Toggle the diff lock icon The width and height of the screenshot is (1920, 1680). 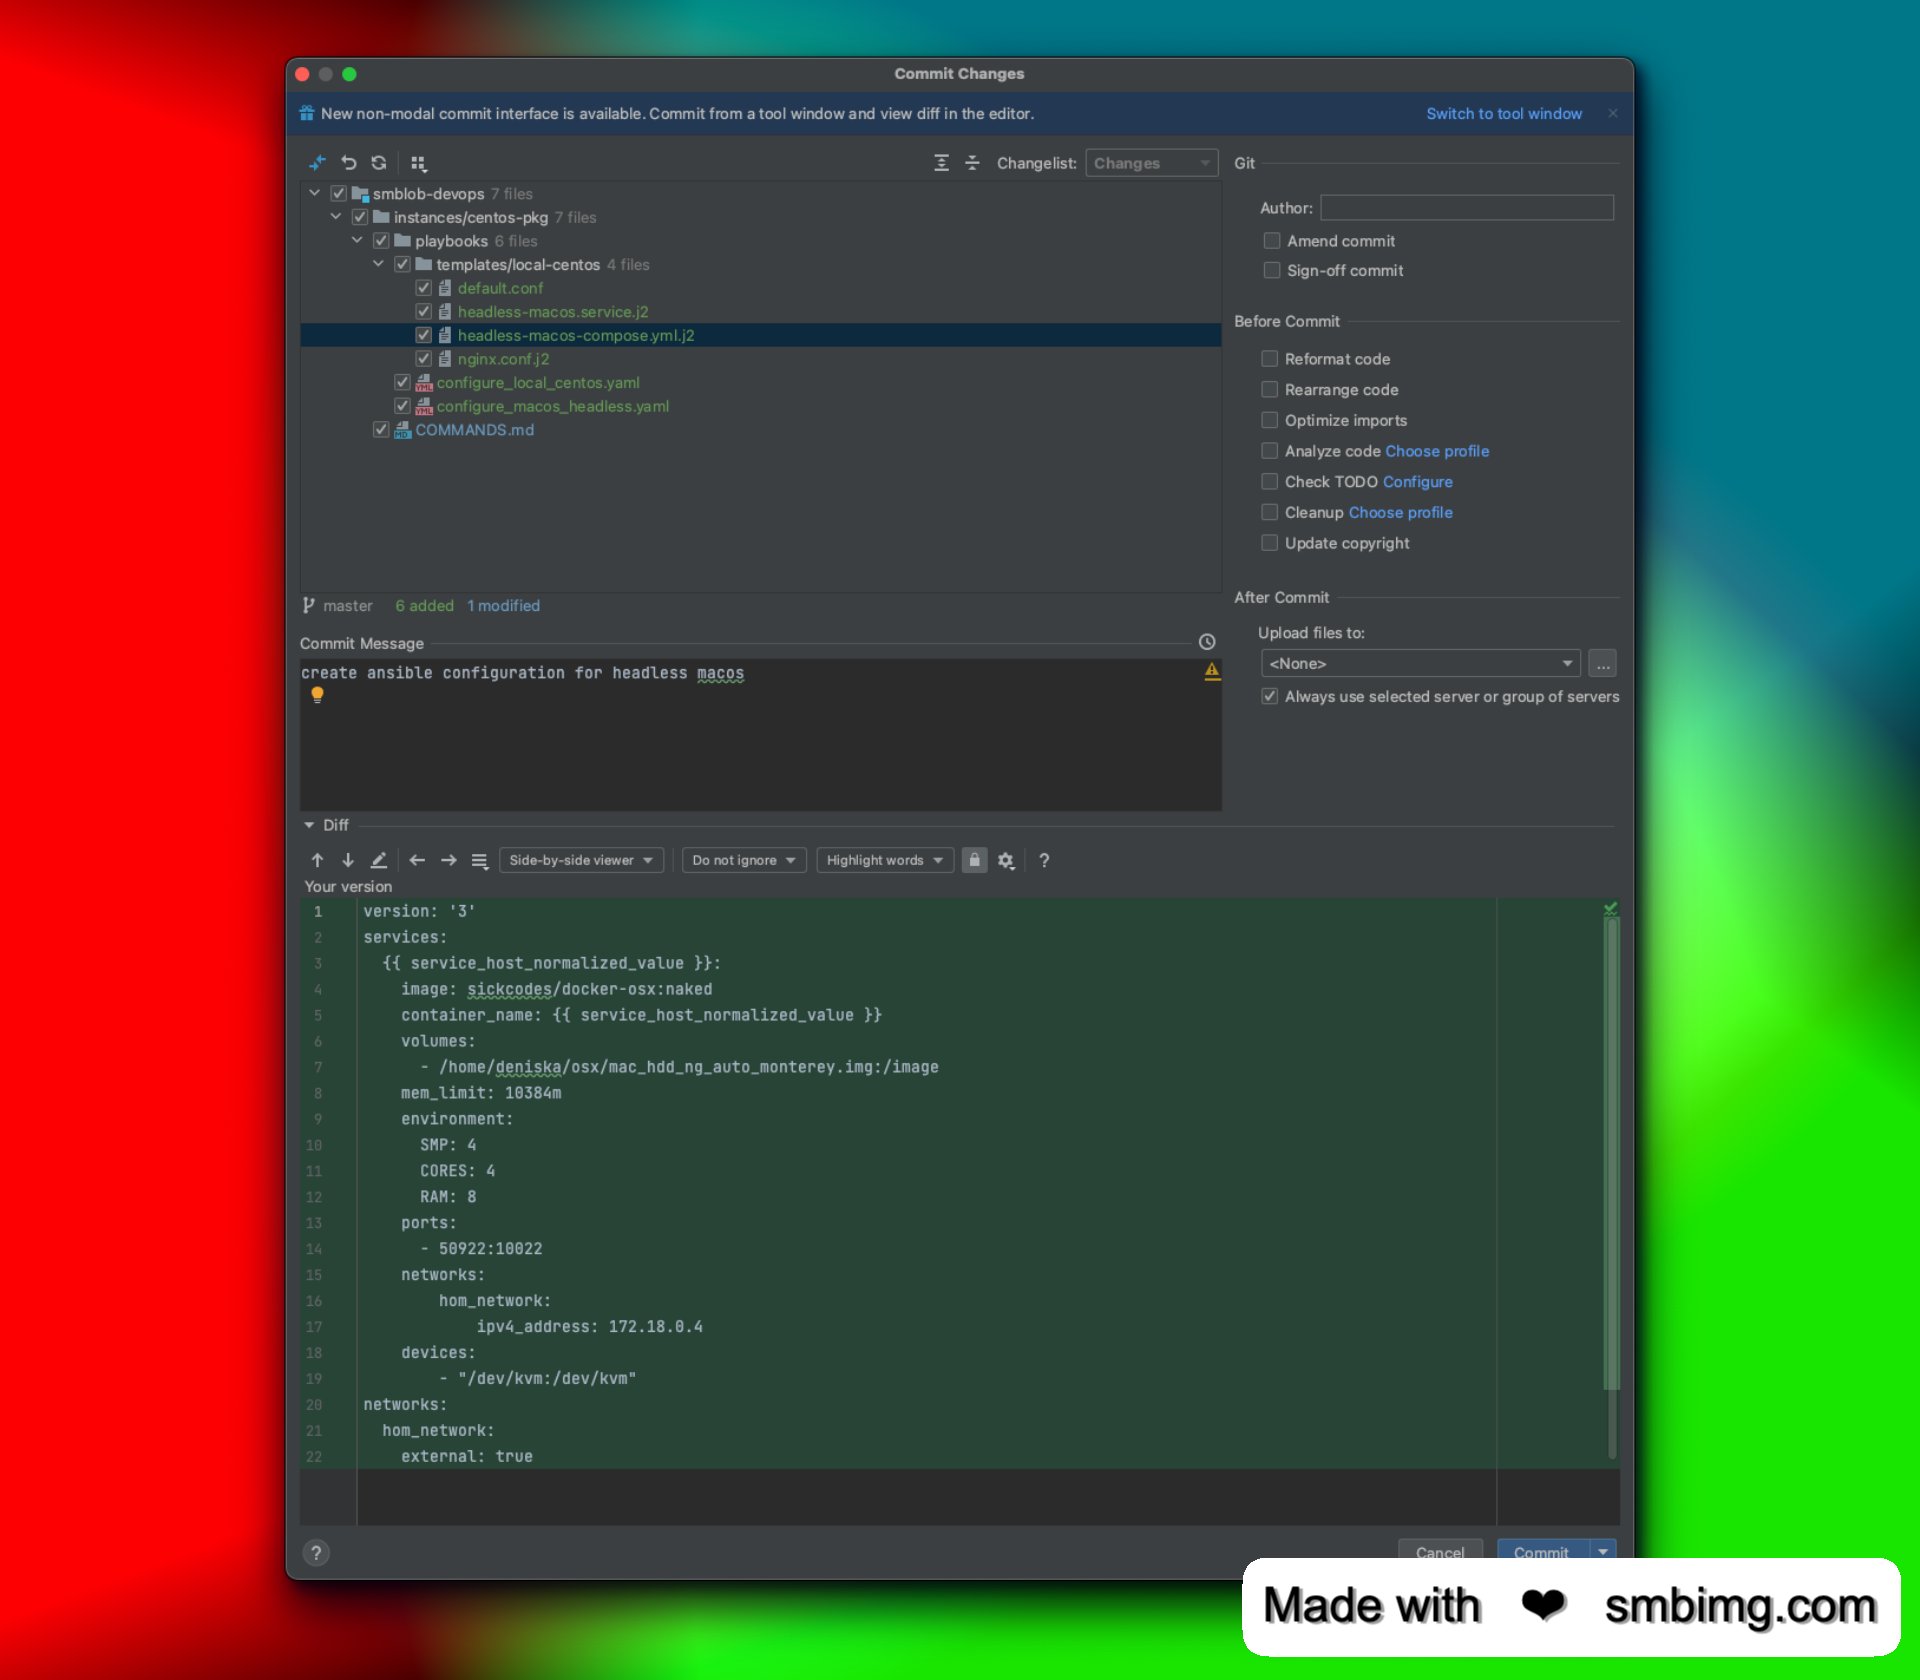pyautogui.click(x=974, y=860)
